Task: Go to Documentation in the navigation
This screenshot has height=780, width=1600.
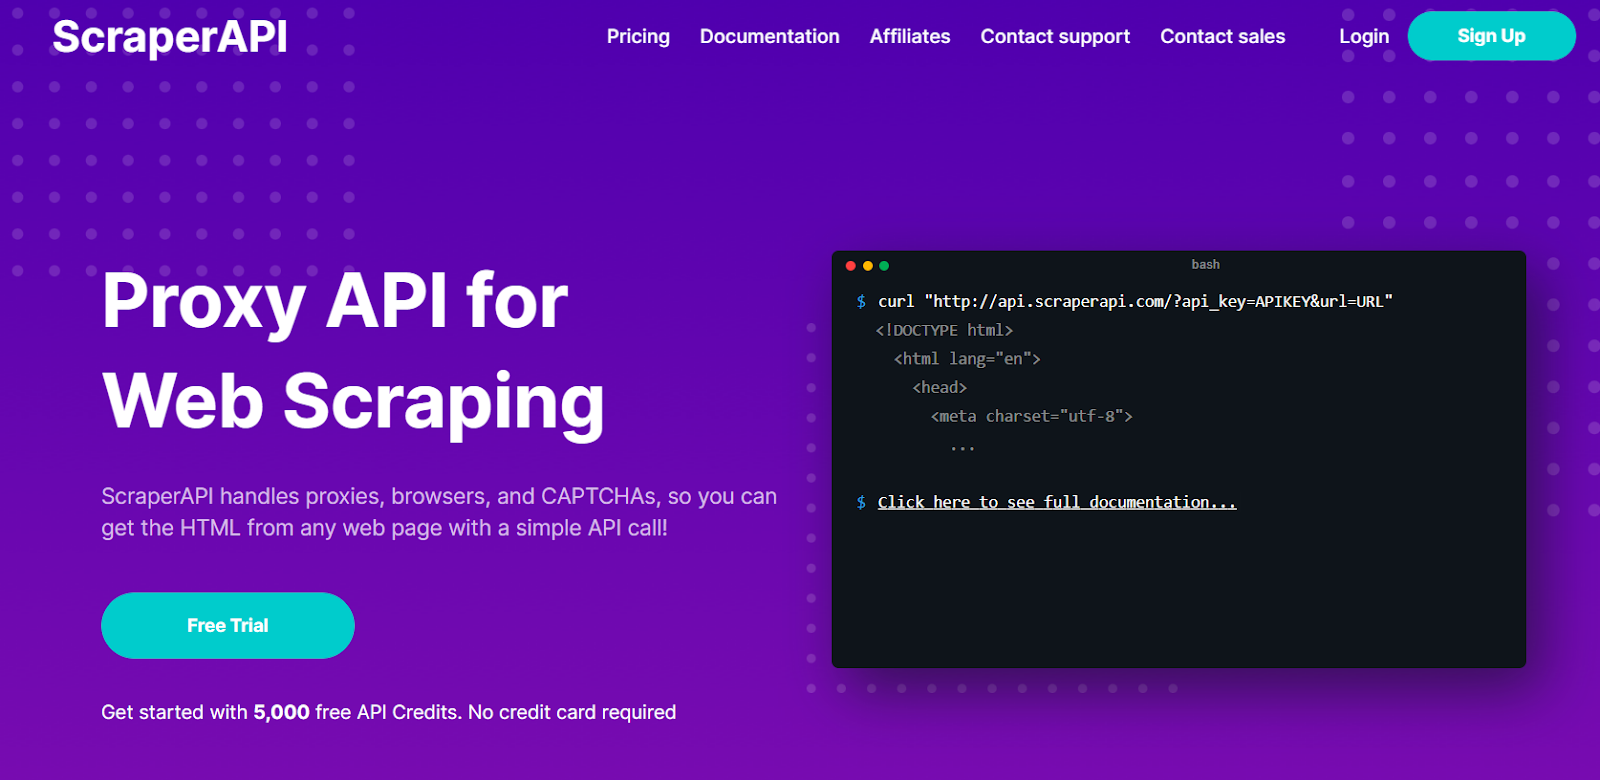Action: [770, 36]
